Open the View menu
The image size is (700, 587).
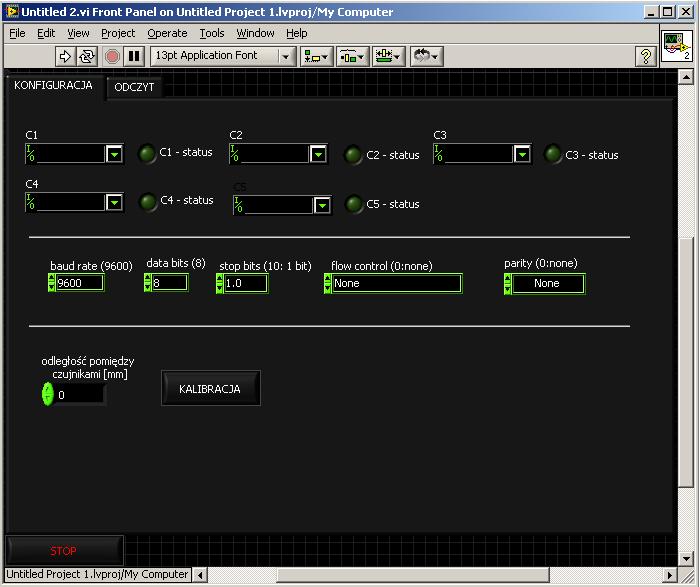tap(78, 33)
